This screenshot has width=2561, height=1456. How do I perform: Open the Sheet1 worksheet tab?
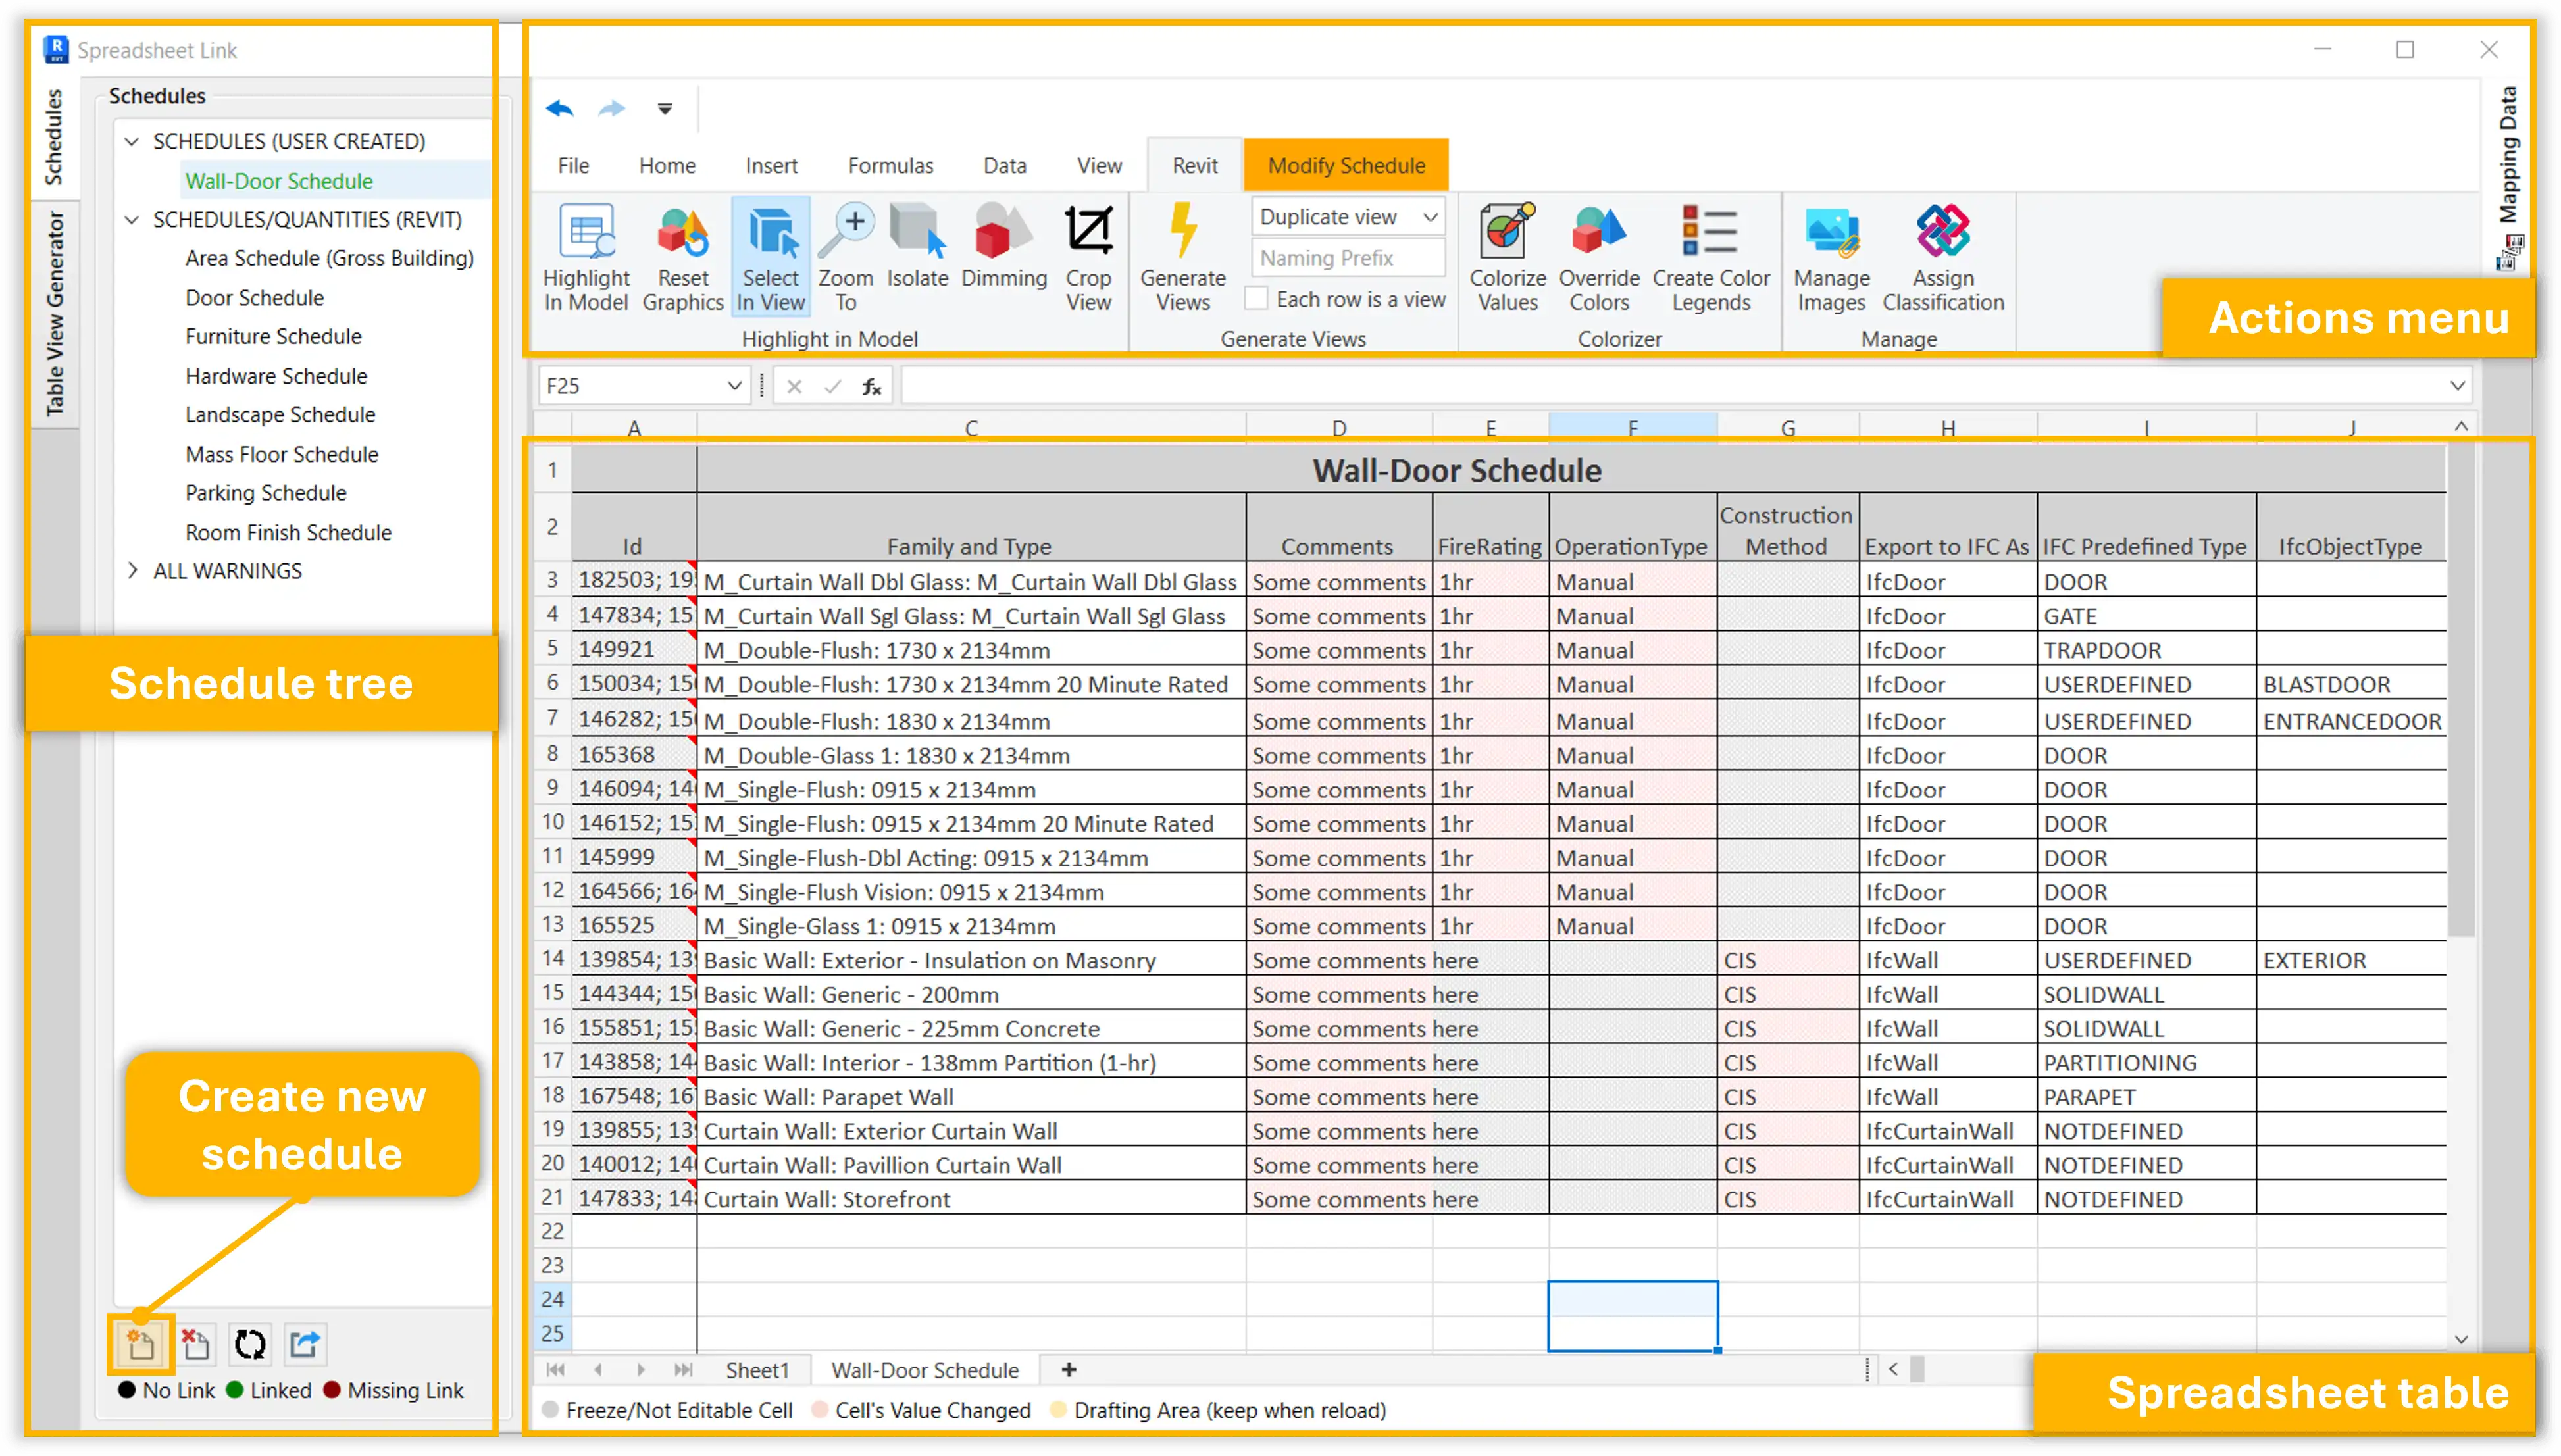(x=757, y=1370)
